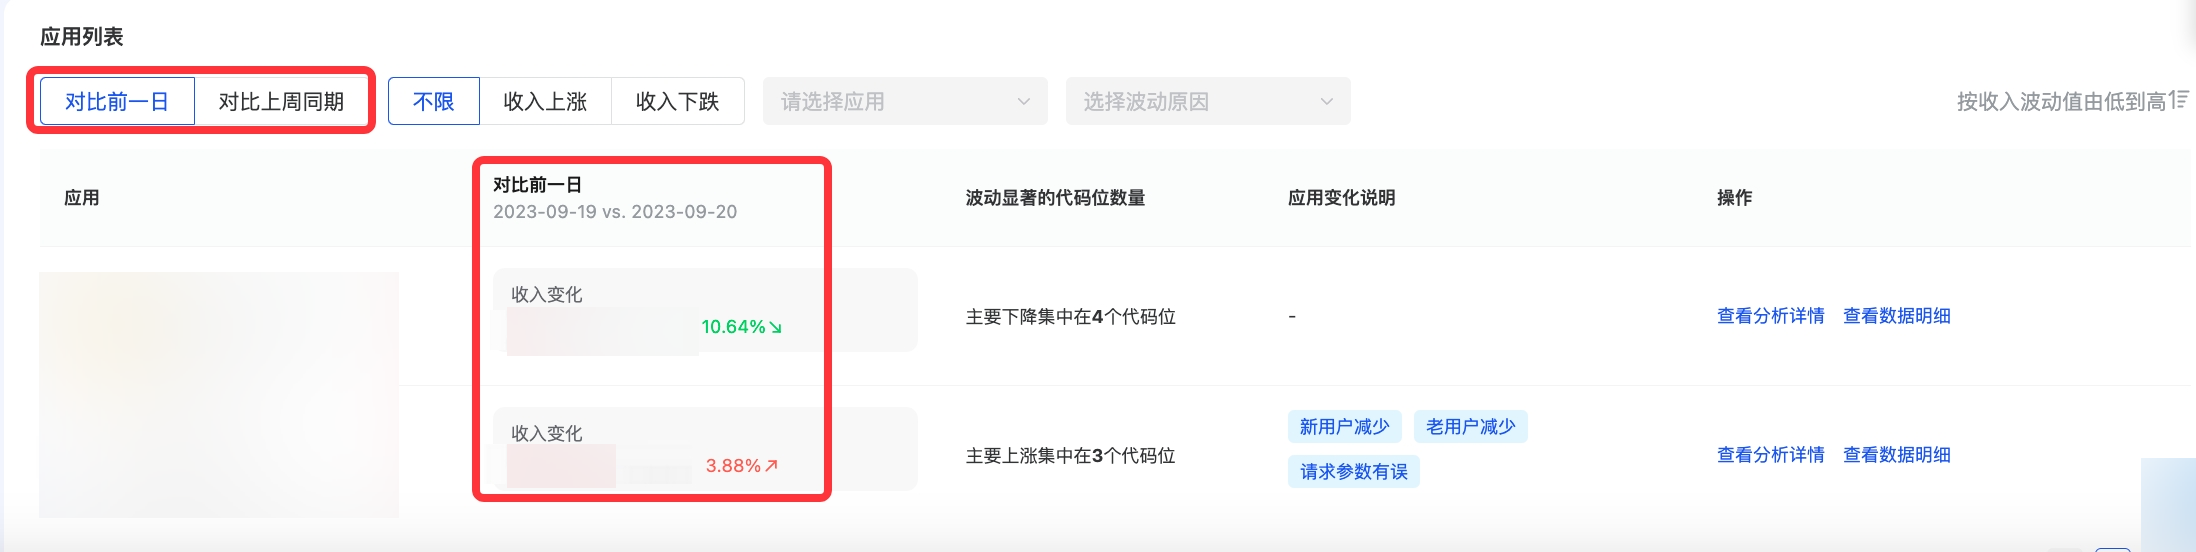Click the chevron in 请选择应用 selector
The height and width of the screenshot is (552, 2196).
[x=1023, y=101]
